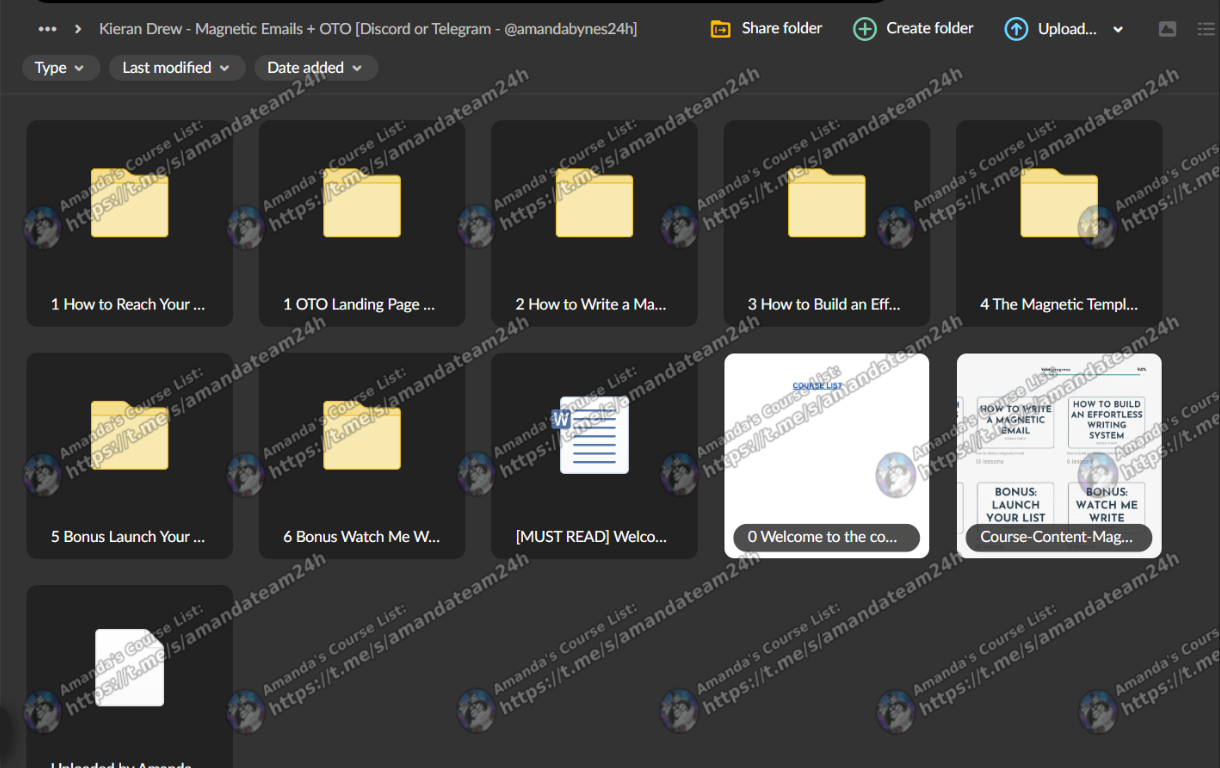This screenshot has width=1220, height=768.
Task: Open the 'Course-Content-Mag...' image thumbnail
Action: (1058, 455)
